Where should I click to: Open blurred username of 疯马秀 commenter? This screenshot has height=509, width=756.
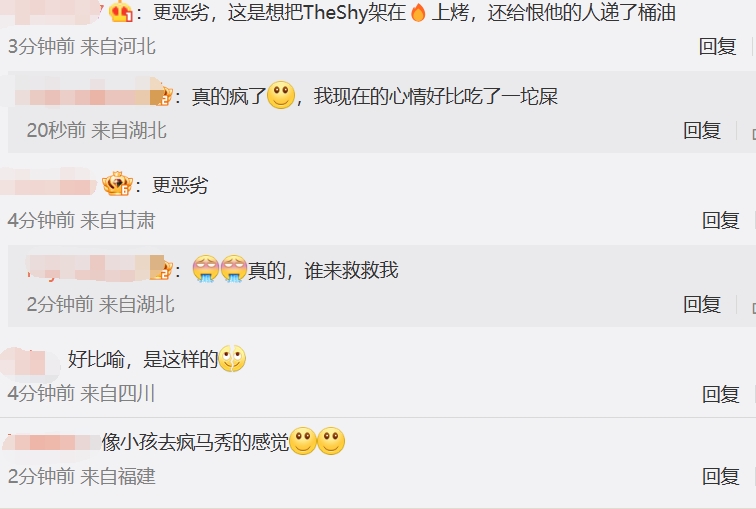[52, 442]
